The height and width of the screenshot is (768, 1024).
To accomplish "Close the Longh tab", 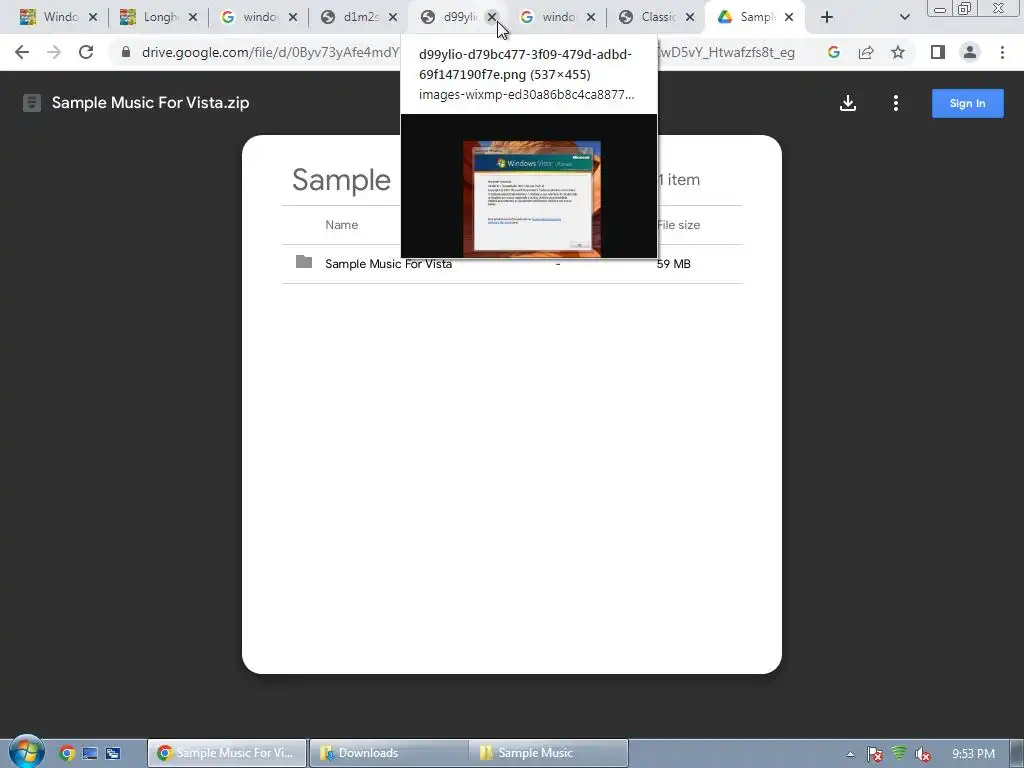I will coord(193,18).
